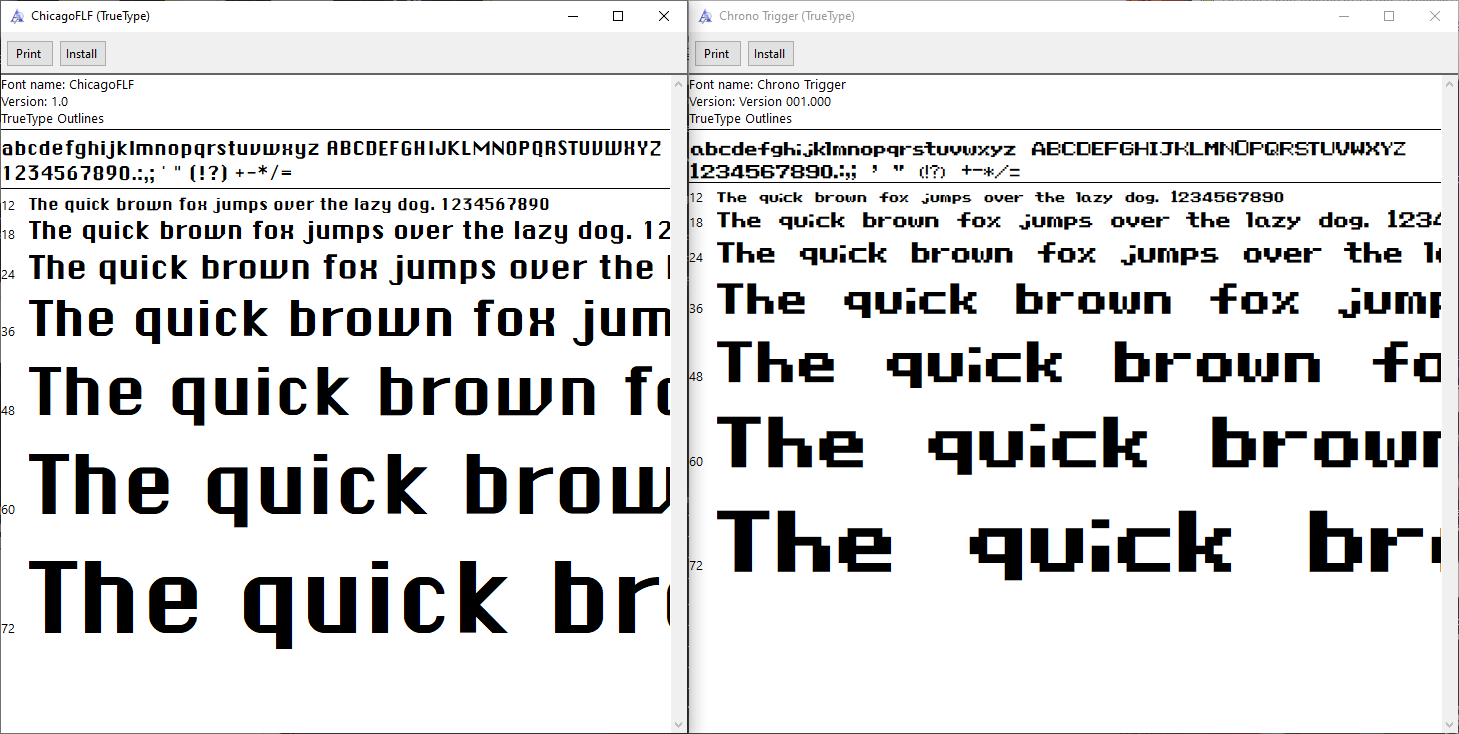Viewport: 1459px width, 734px height.
Task: Minimize the ChicagoFLF font window
Action: pyautogui.click(x=572, y=16)
